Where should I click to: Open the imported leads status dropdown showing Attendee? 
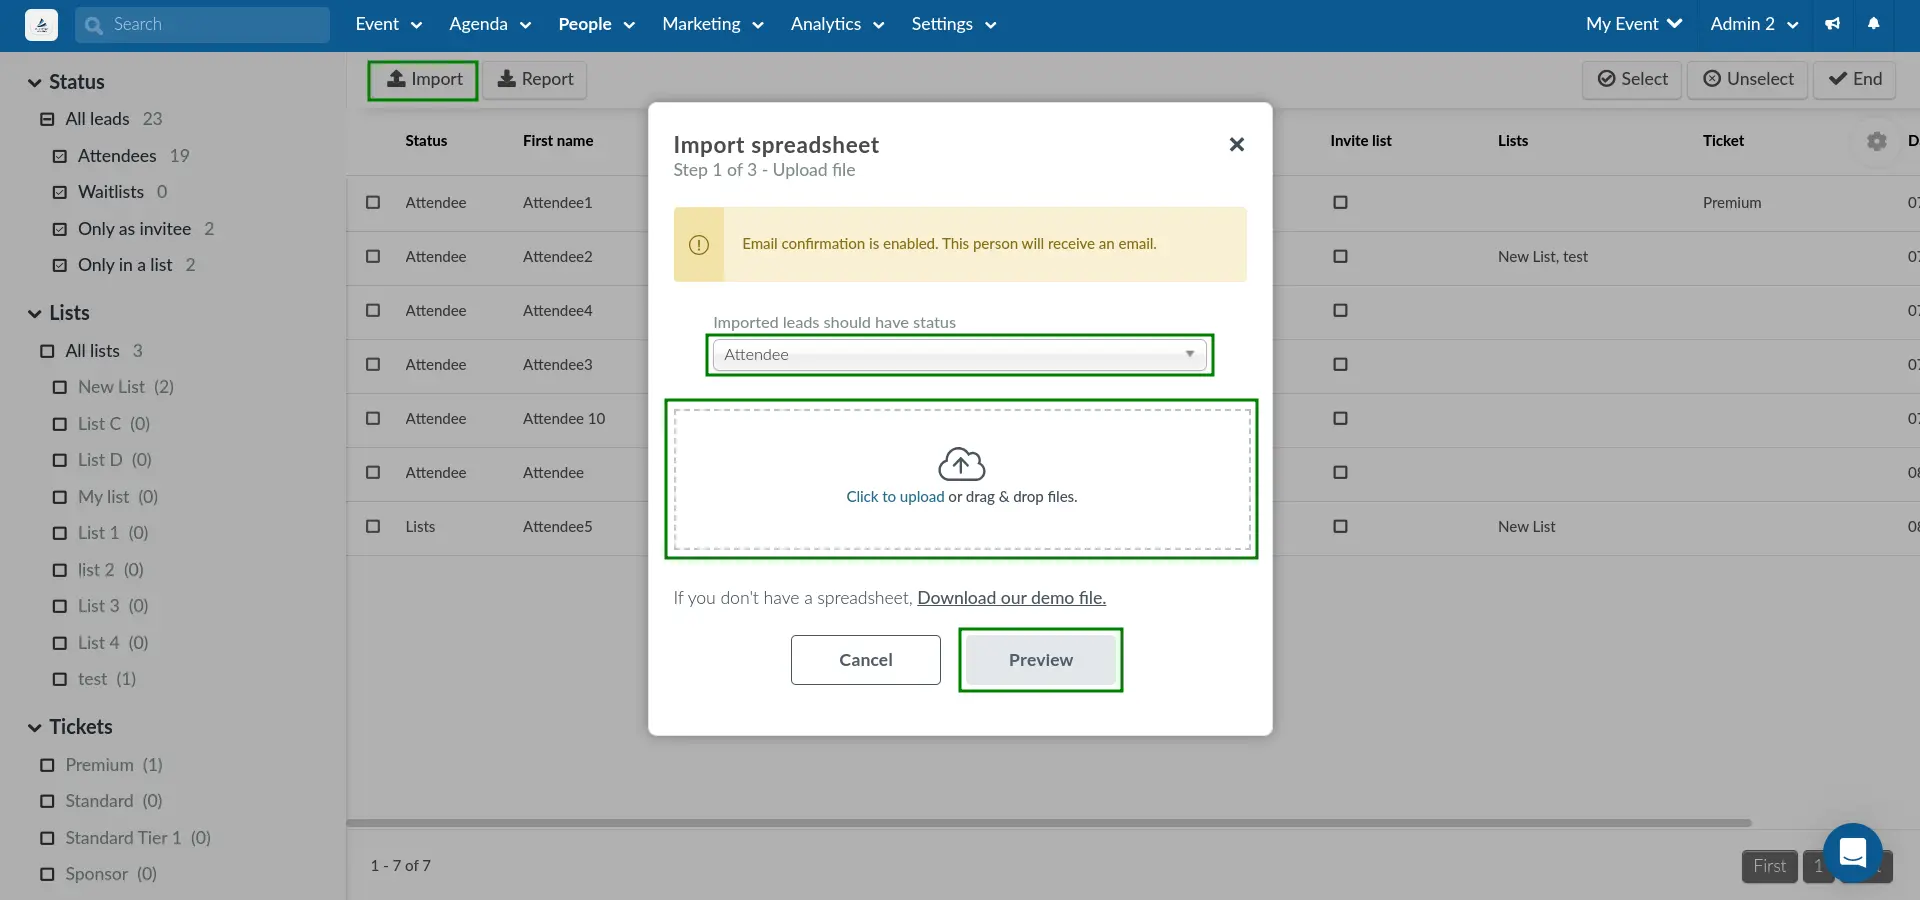959,355
